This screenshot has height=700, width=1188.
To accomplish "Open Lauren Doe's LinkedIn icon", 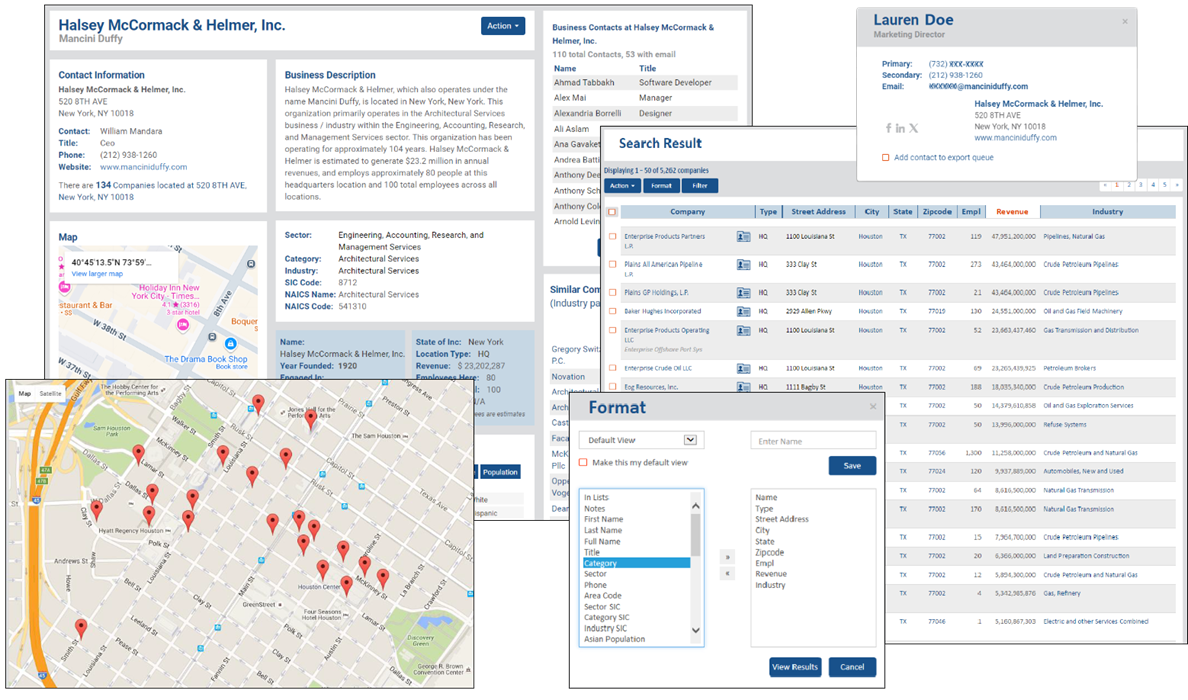I will point(900,128).
